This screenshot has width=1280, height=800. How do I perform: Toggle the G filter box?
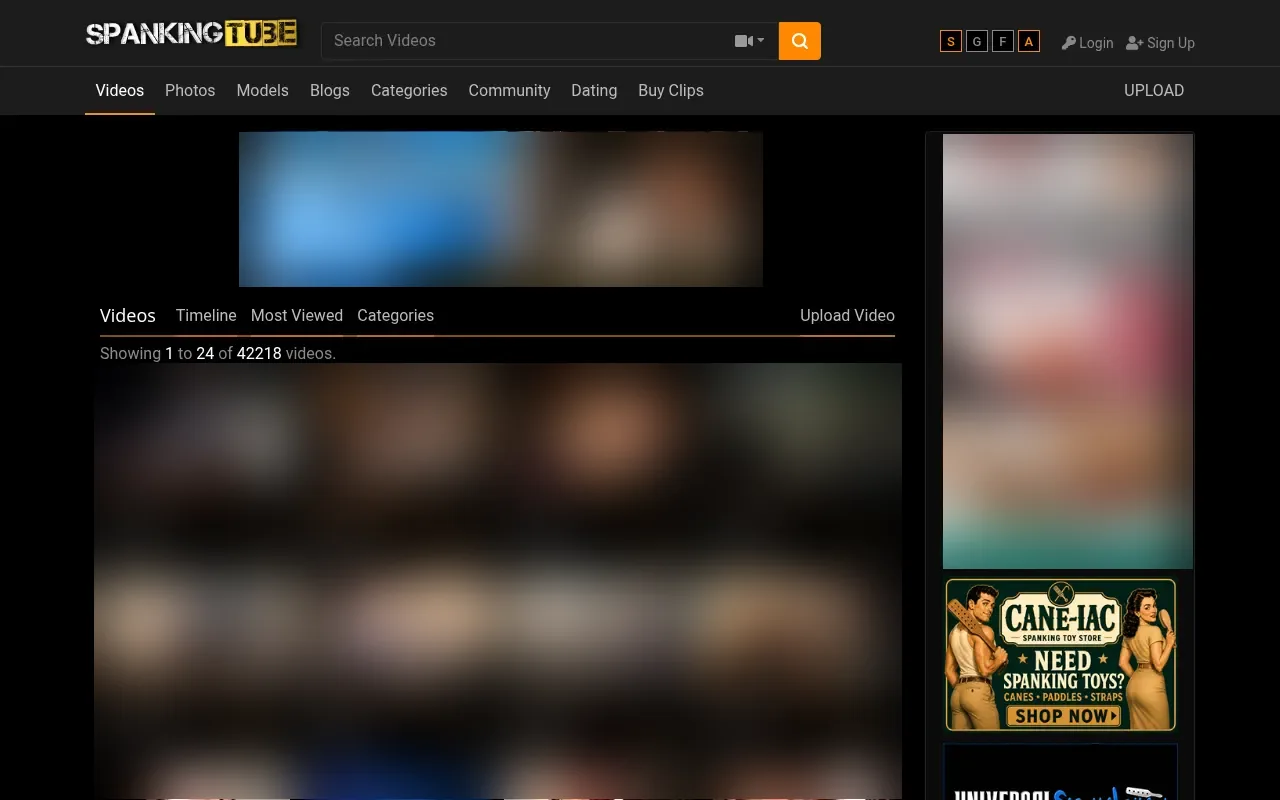[x=977, y=41]
